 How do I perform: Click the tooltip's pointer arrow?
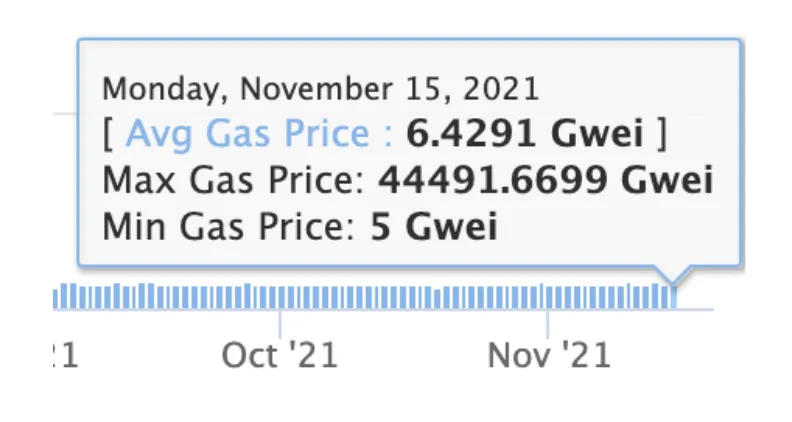(673, 274)
